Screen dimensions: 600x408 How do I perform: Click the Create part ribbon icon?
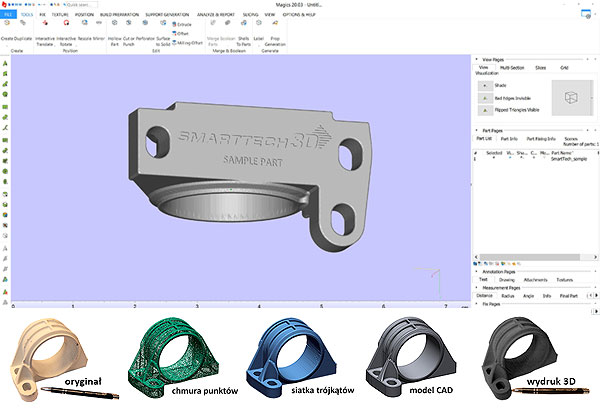tap(7, 23)
